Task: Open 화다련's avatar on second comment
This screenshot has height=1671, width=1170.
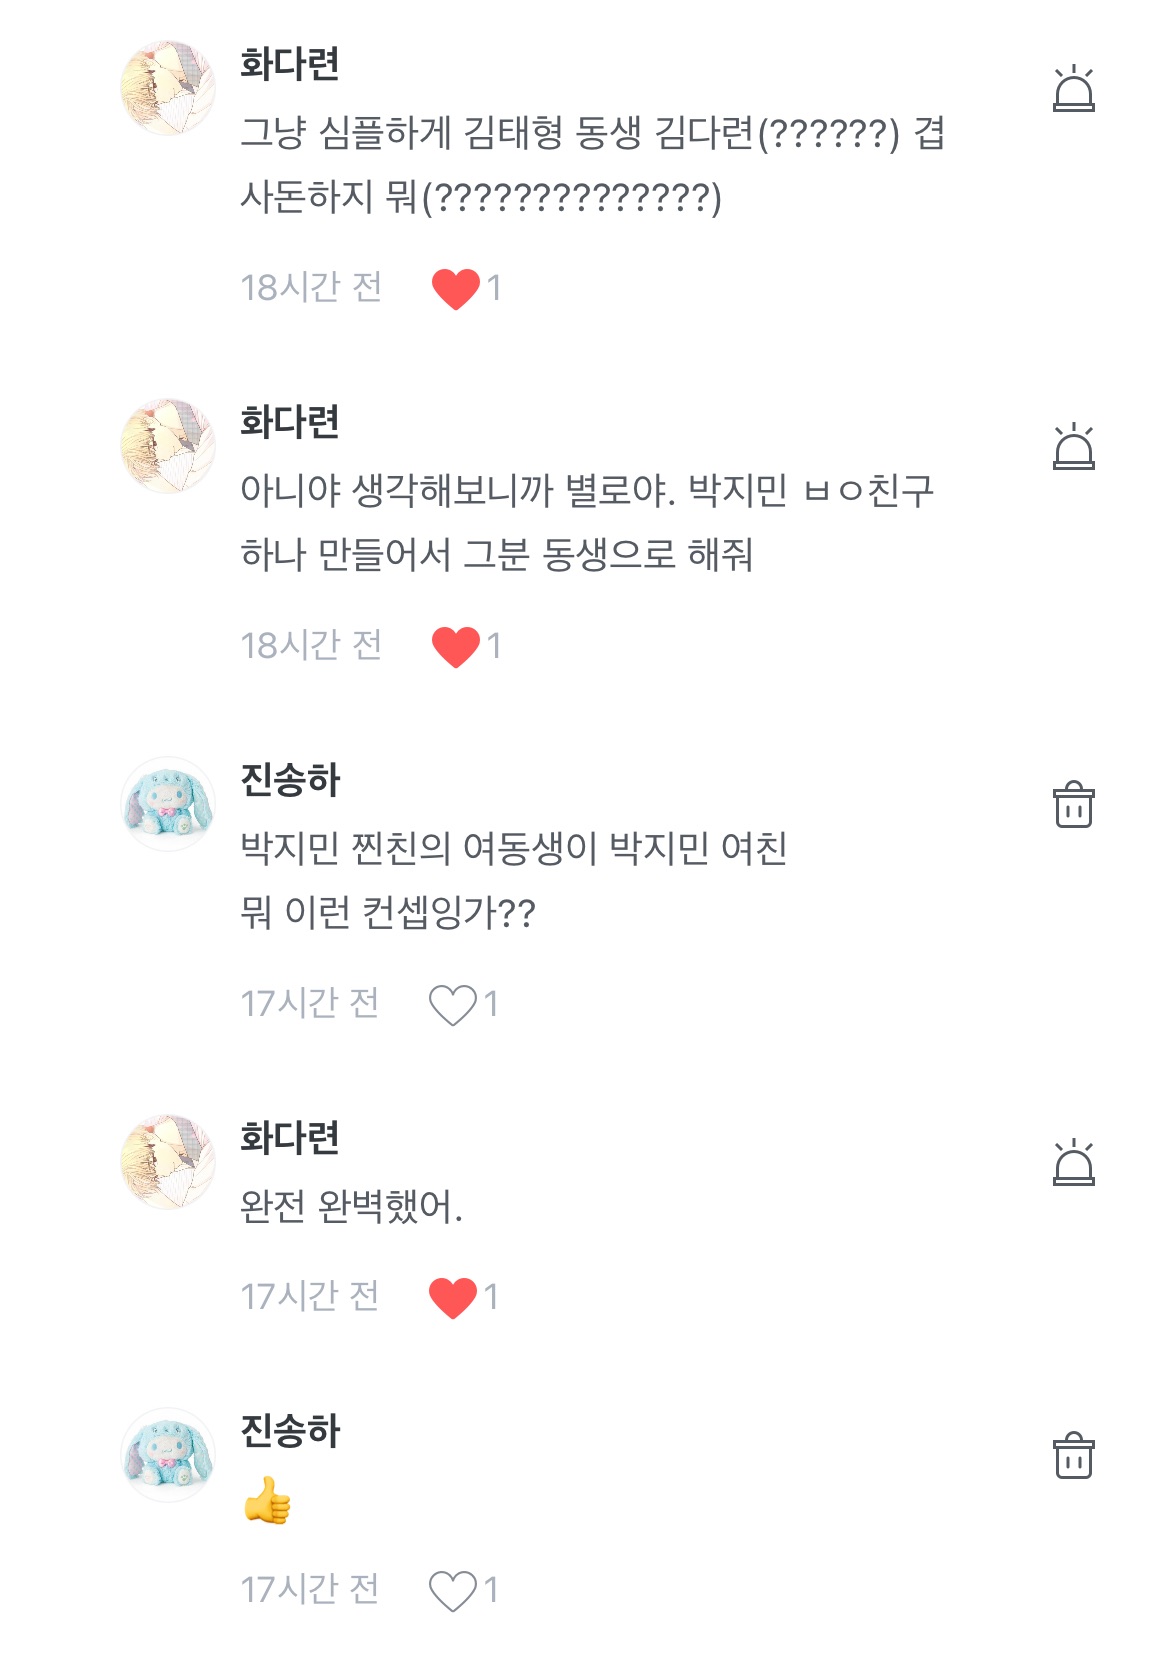Action: coord(168,446)
